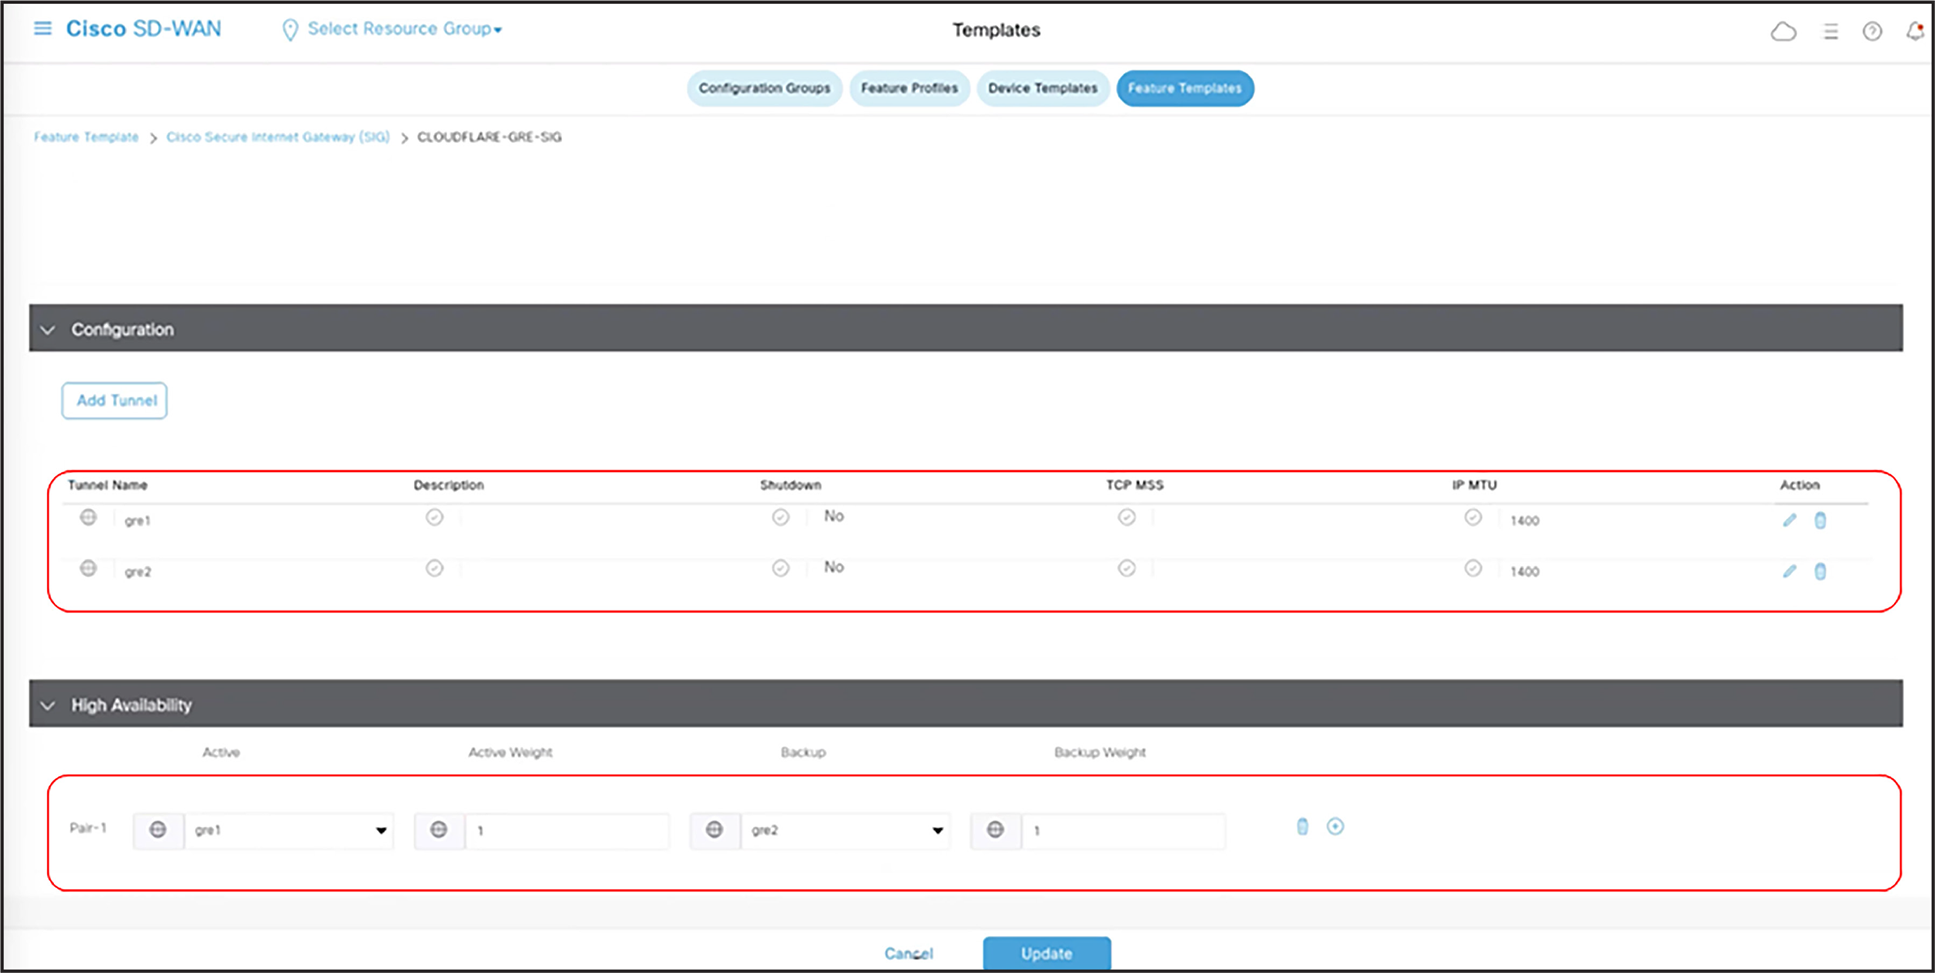This screenshot has width=1935, height=973.
Task: Delete the gre2 tunnel with trash icon
Action: (1820, 571)
